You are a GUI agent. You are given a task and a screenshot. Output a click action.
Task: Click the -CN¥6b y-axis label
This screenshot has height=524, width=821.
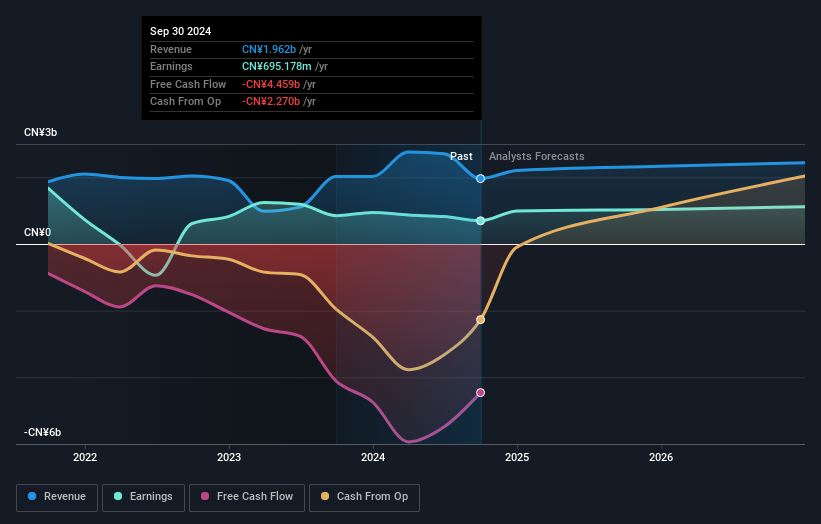(42, 432)
